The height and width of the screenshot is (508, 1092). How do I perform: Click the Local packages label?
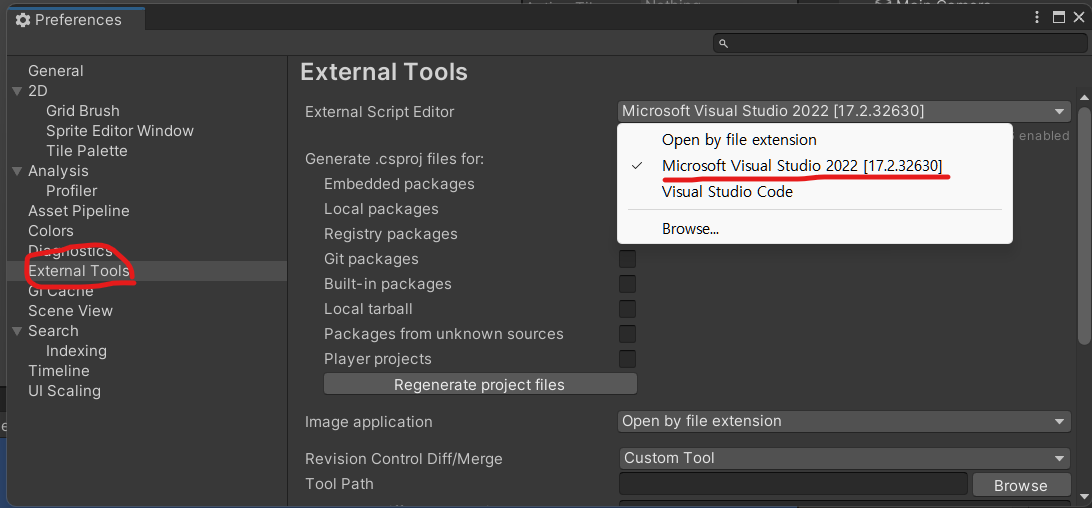[381, 209]
